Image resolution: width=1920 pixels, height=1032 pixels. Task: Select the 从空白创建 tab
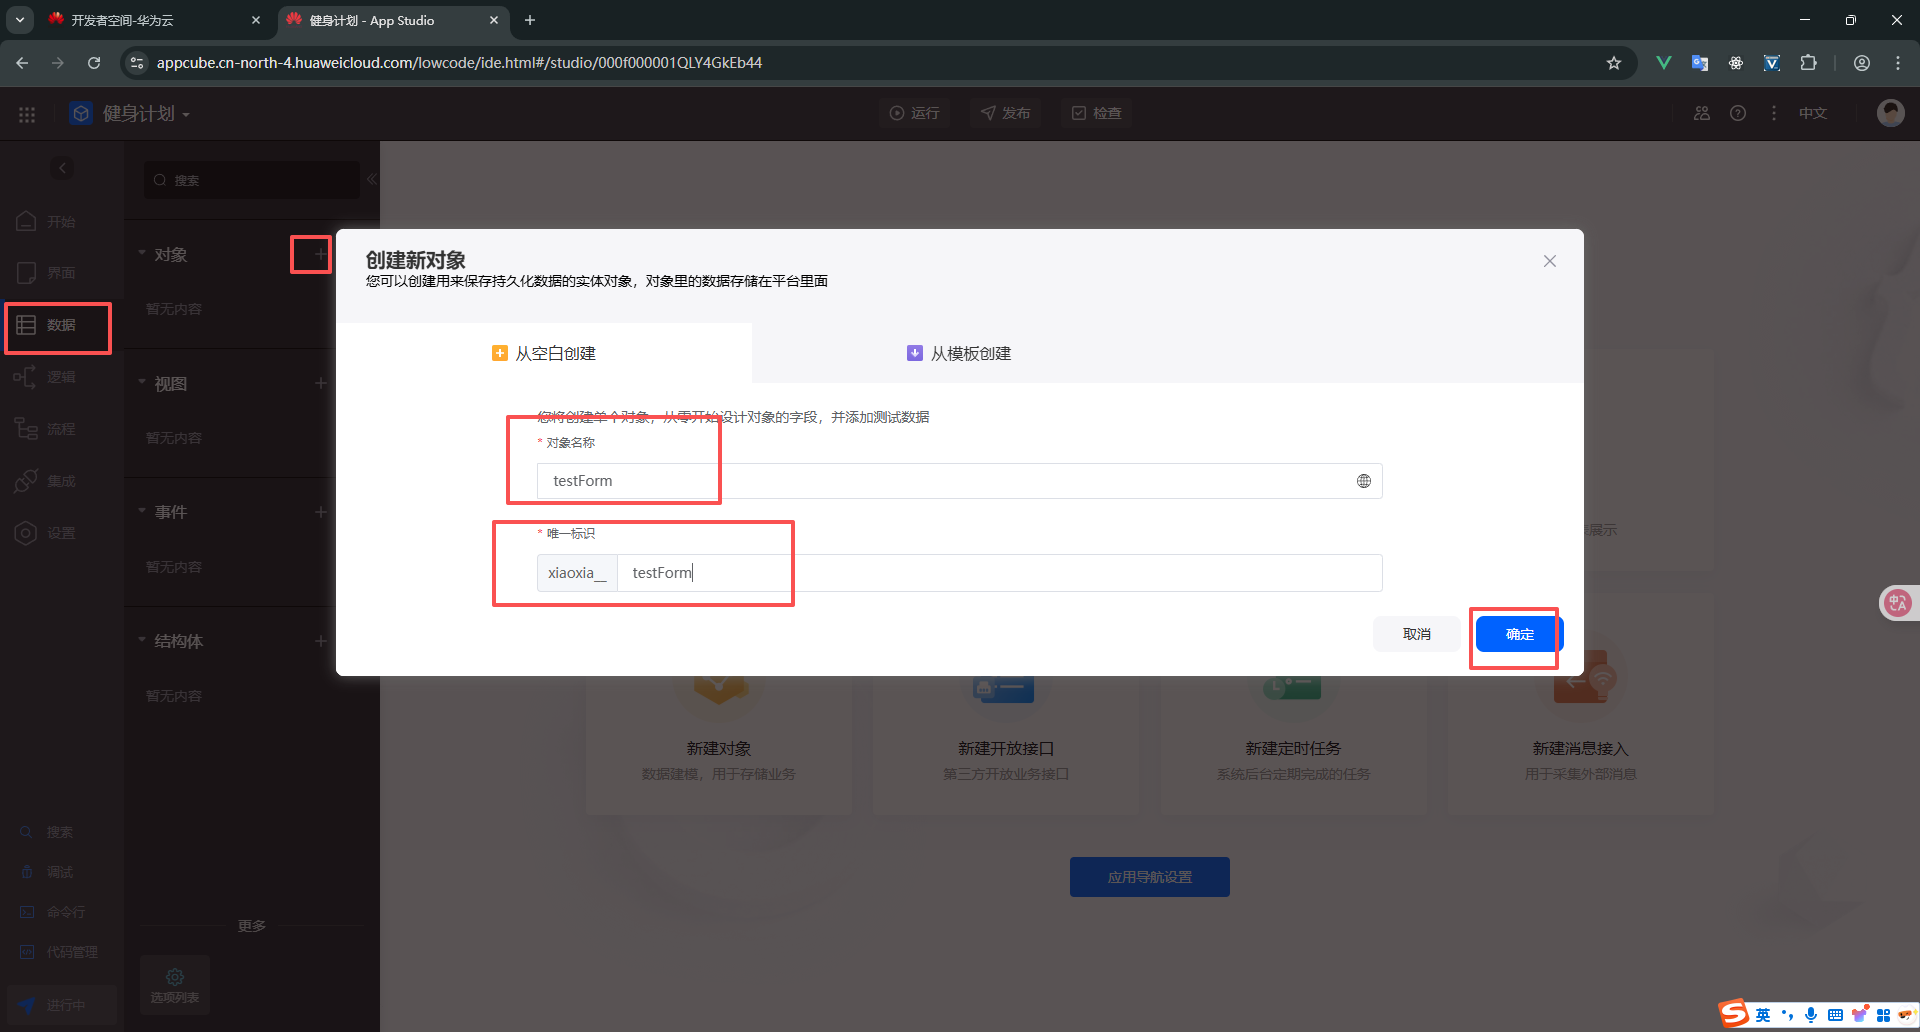[x=544, y=354]
